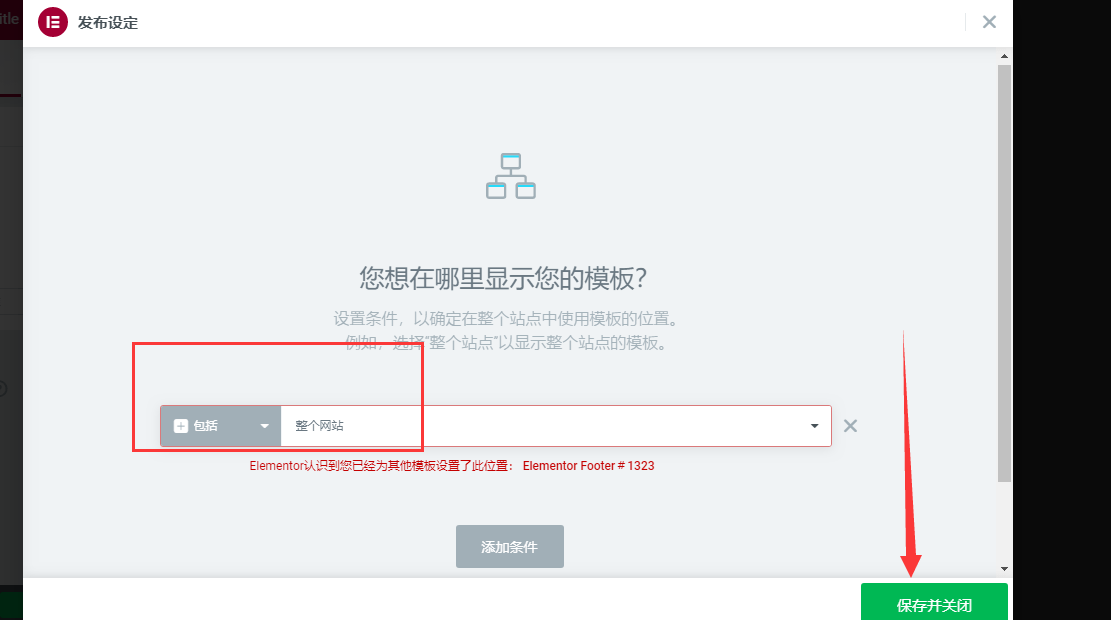
Task: Click the Elementor logo in the dialog header
Action: [52, 21]
